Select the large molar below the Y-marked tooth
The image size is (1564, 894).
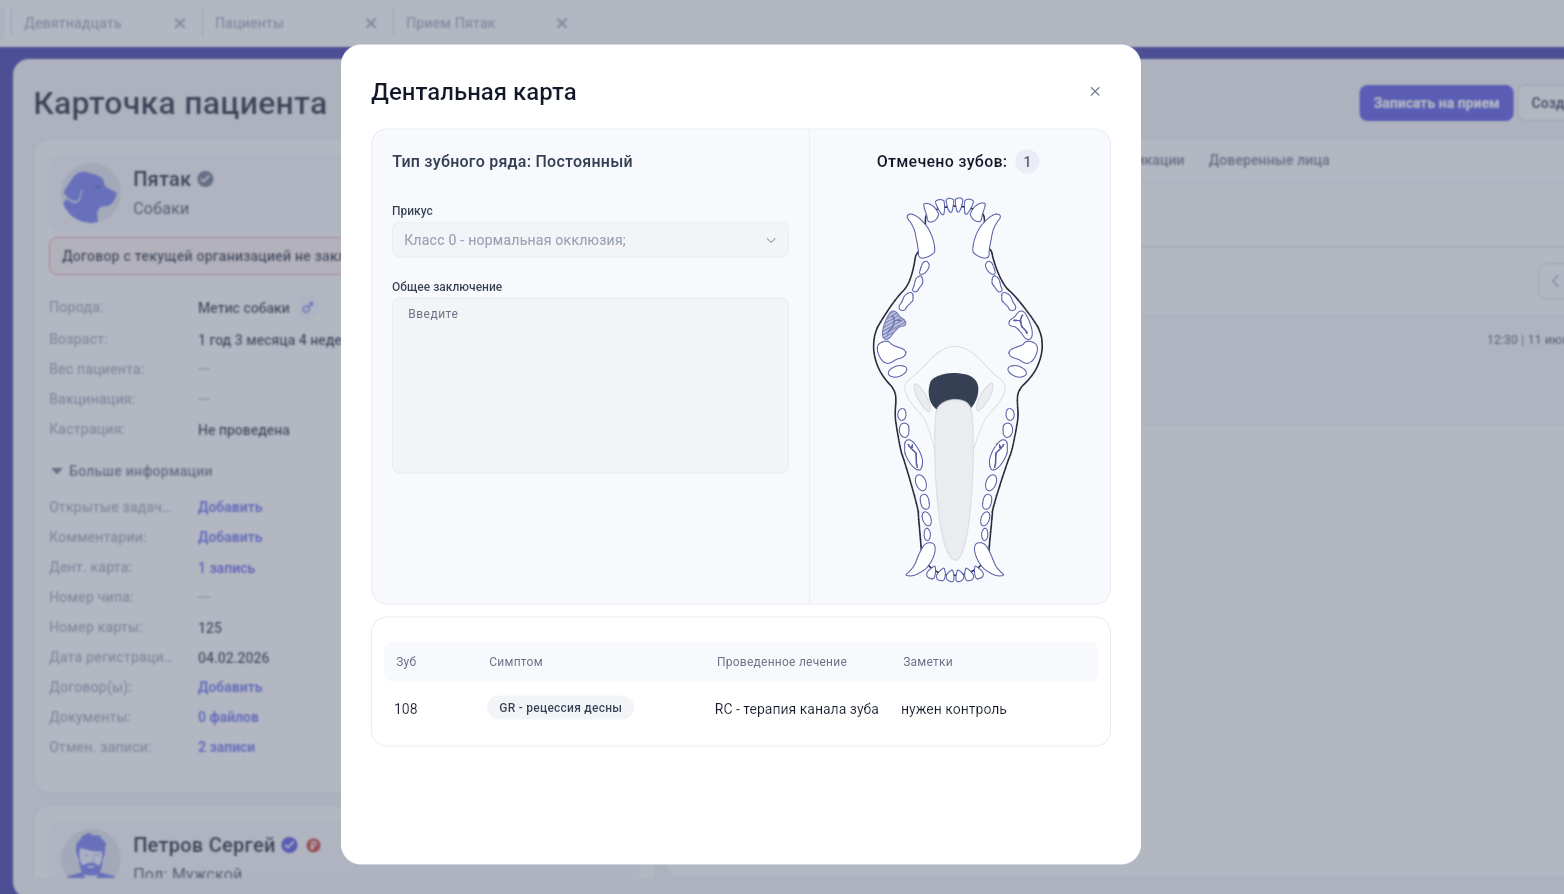coord(1023,352)
